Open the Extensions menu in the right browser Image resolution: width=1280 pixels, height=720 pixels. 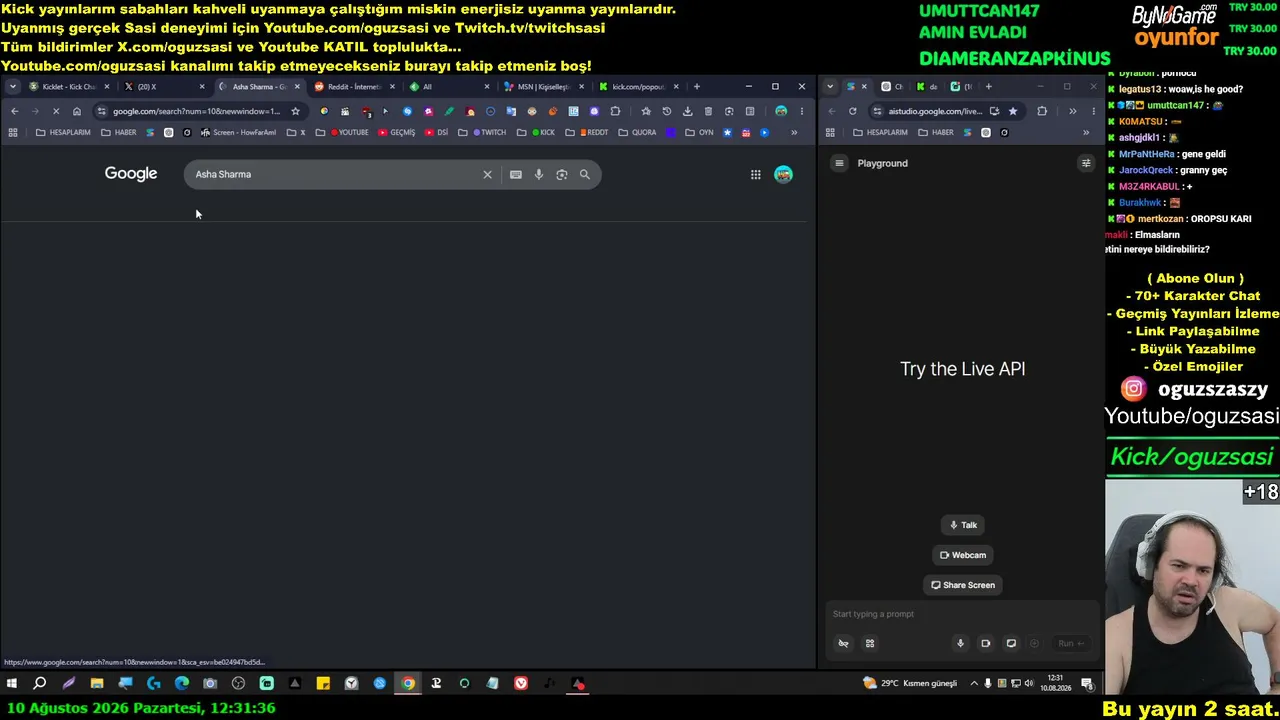click(1042, 111)
